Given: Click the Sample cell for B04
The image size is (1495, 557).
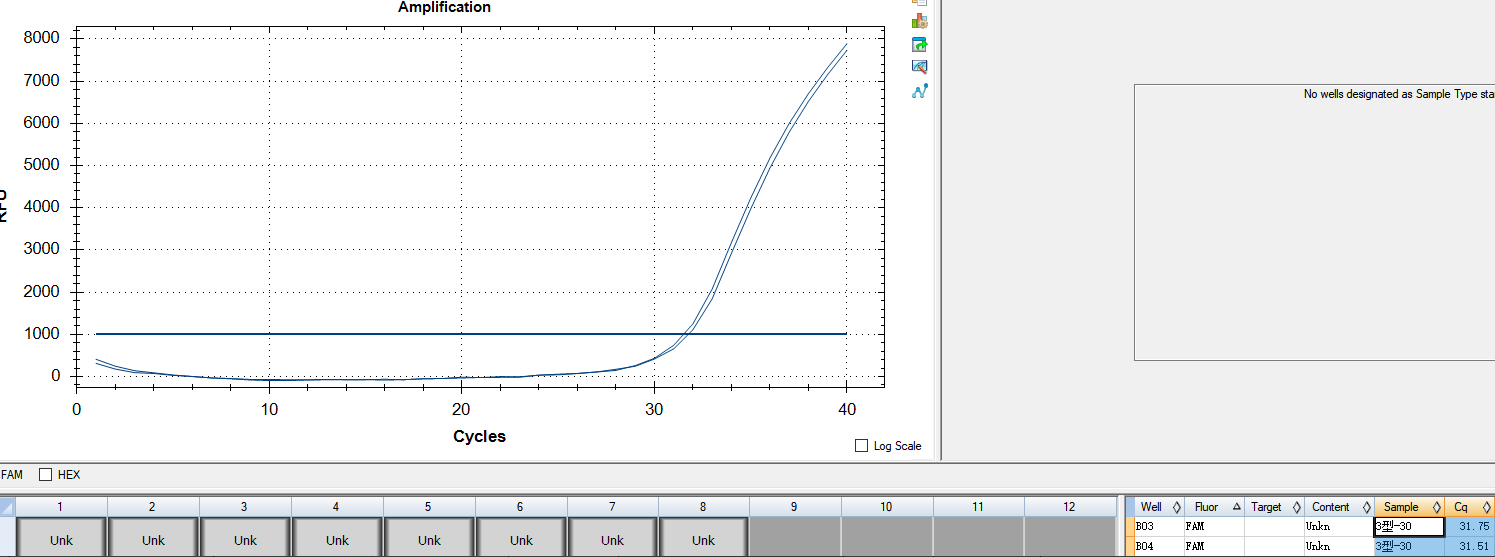Looking at the screenshot, I should (1409, 546).
